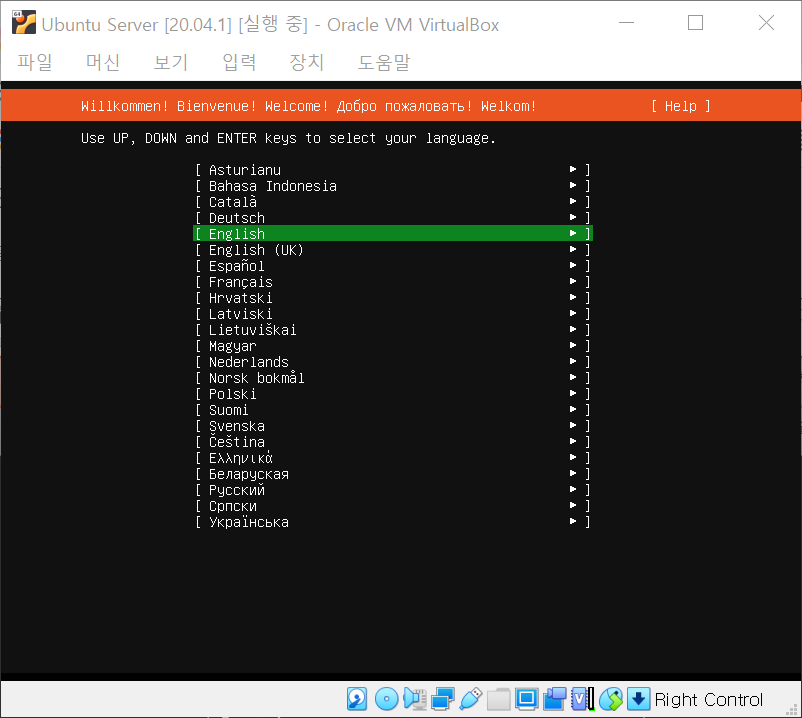This screenshot has height=718, width=802.
Task: Choose Svenska from the languages
Action: [393, 426]
